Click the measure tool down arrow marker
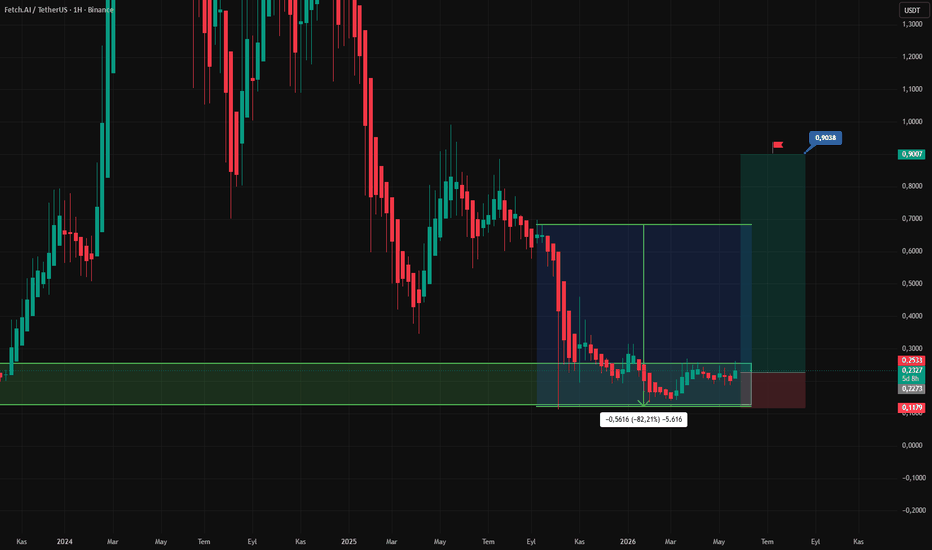Viewport: 932px width, 550px height. tap(643, 403)
